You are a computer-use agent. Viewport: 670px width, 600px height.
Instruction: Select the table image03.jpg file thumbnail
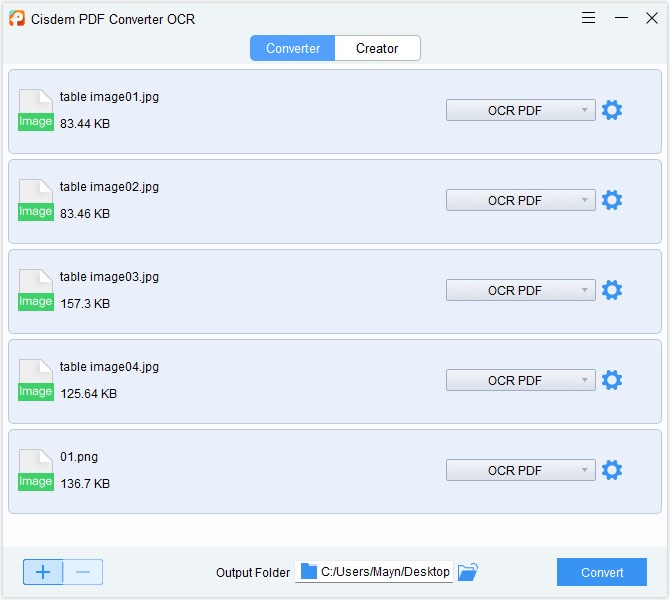[x=36, y=291]
